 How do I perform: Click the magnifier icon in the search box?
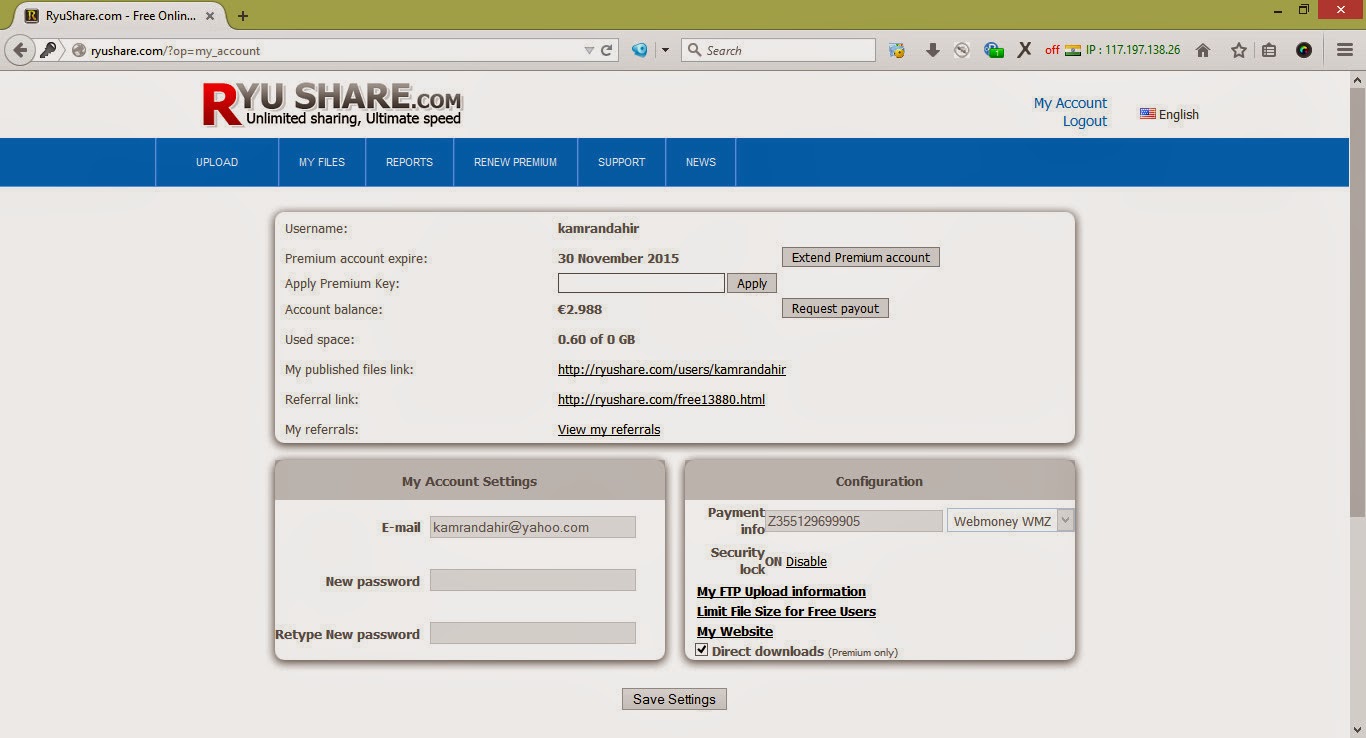click(x=695, y=50)
